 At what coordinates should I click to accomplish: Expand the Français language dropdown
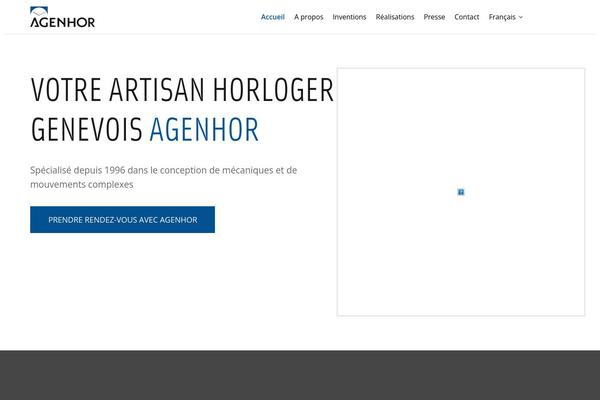coord(505,17)
